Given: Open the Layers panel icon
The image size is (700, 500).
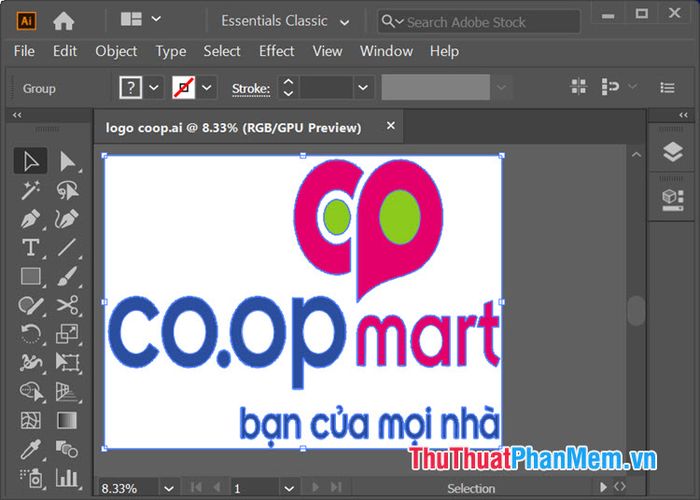Looking at the screenshot, I should pyautogui.click(x=673, y=152).
